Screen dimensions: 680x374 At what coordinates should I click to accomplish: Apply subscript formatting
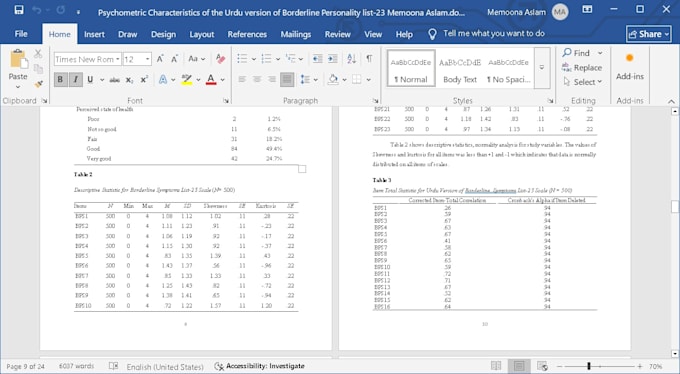click(x=129, y=80)
